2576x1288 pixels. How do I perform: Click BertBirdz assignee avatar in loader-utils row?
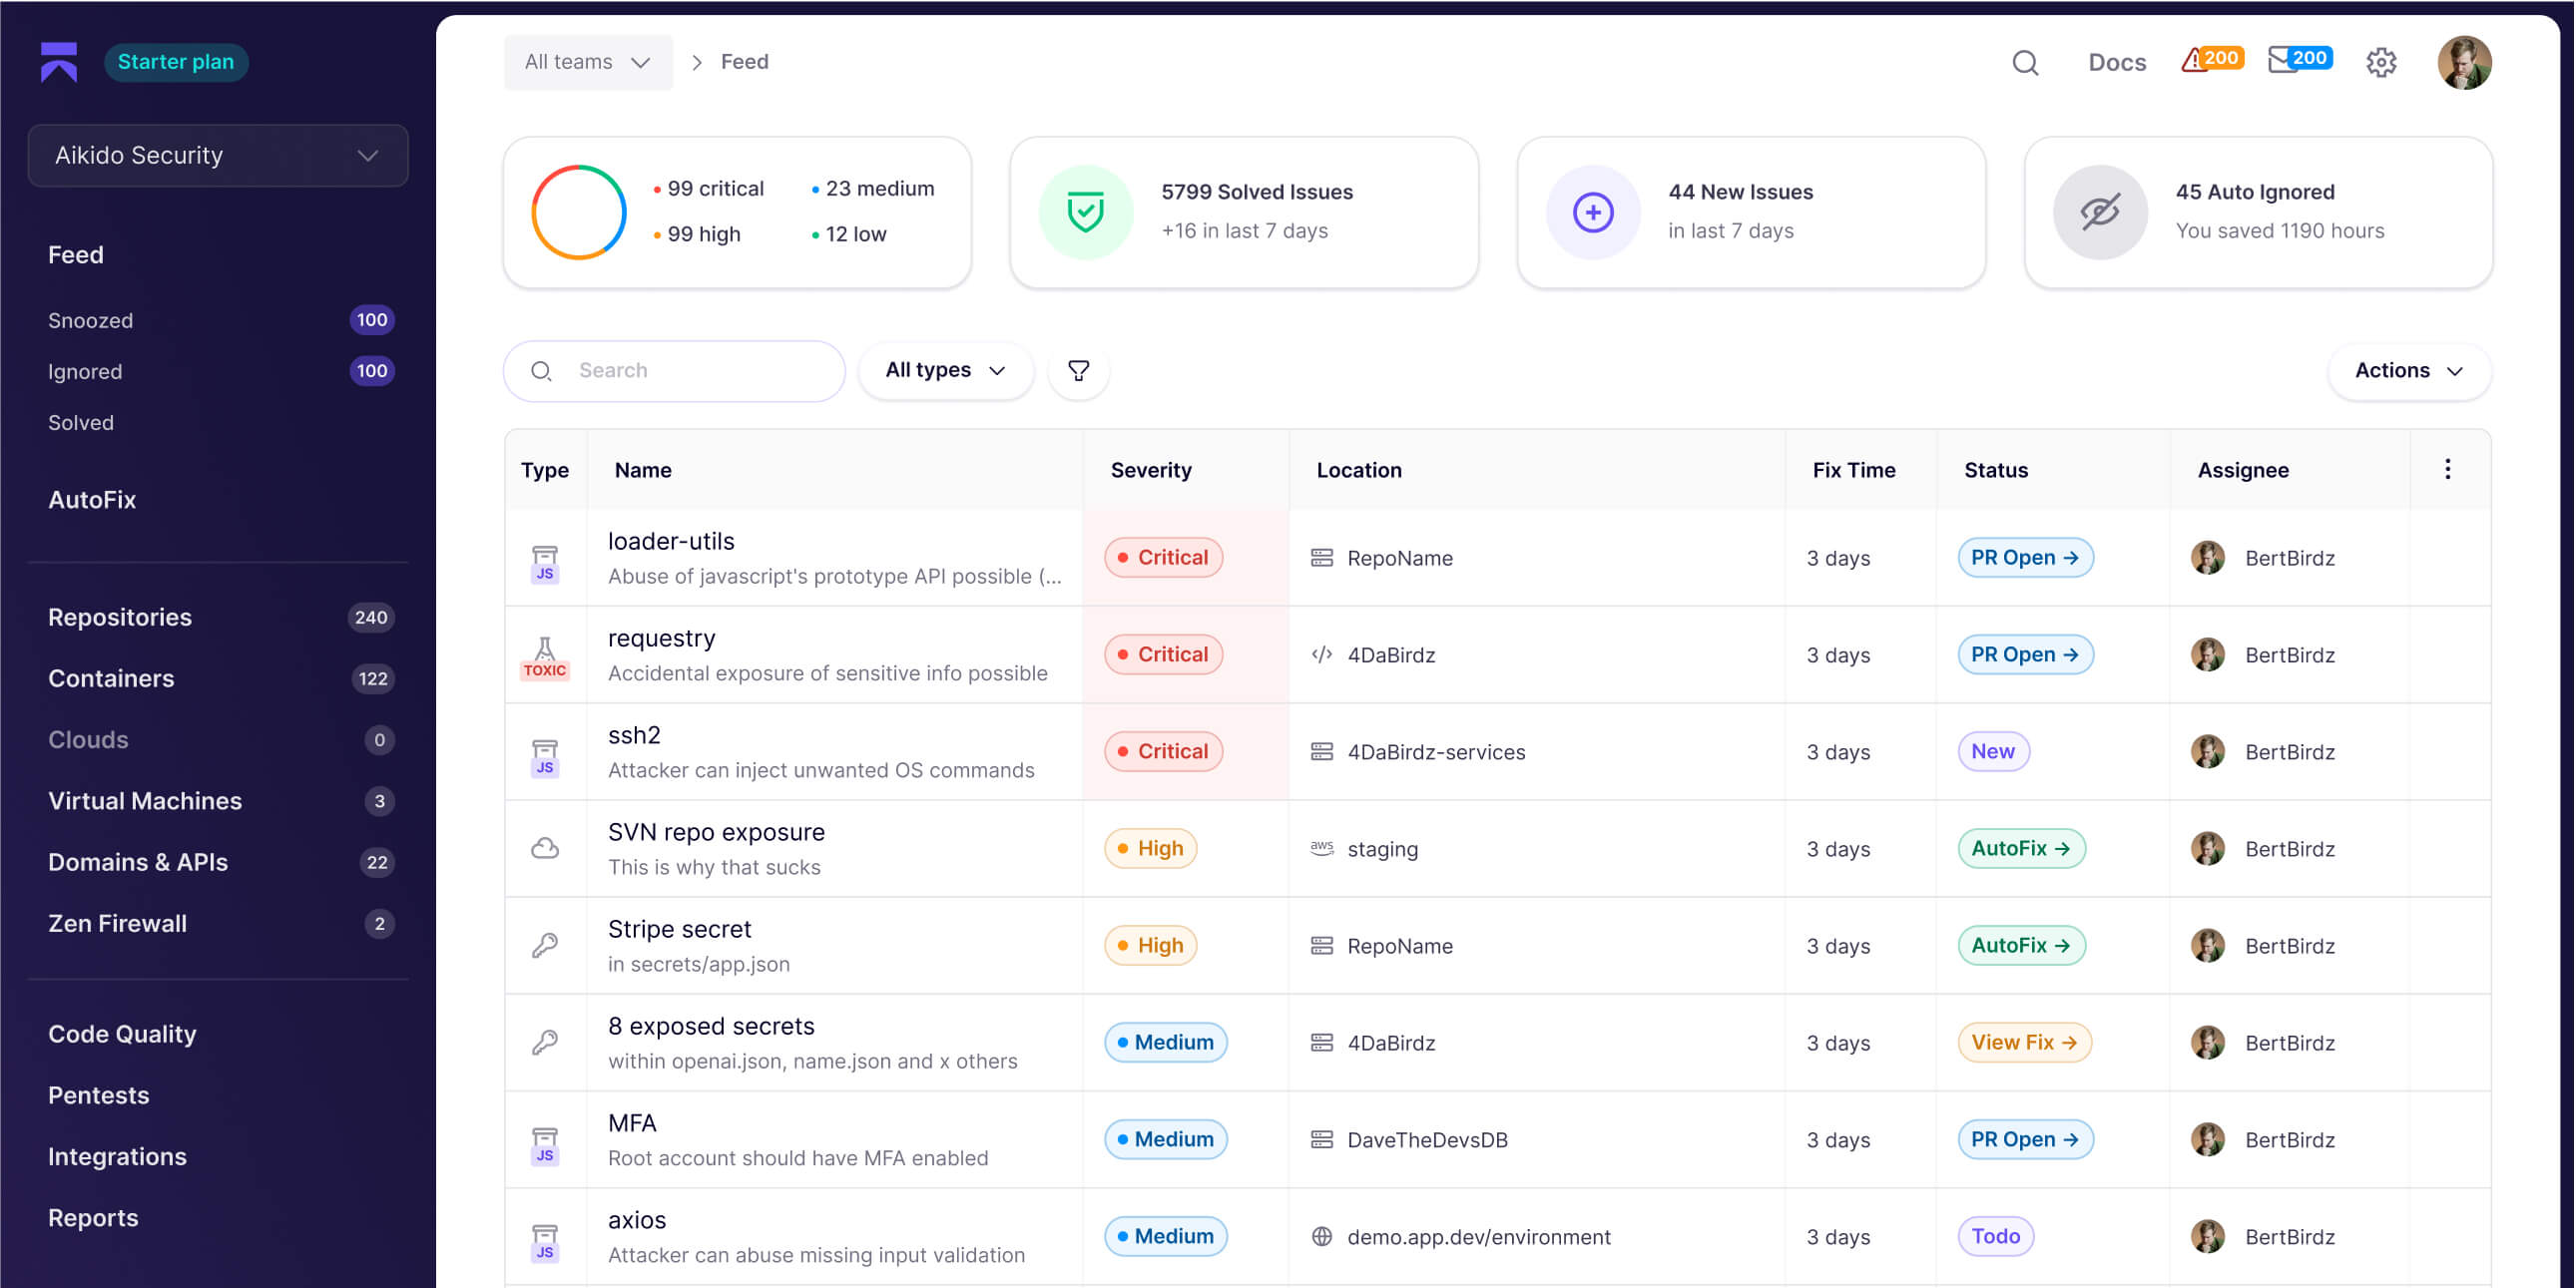(x=2208, y=557)
